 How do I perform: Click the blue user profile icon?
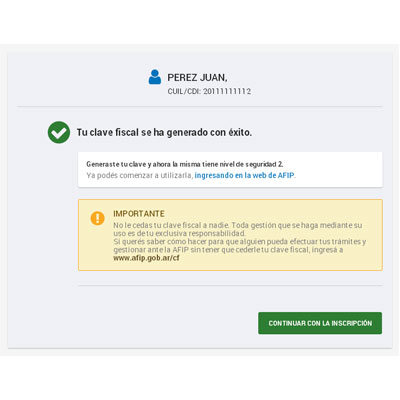155,77
